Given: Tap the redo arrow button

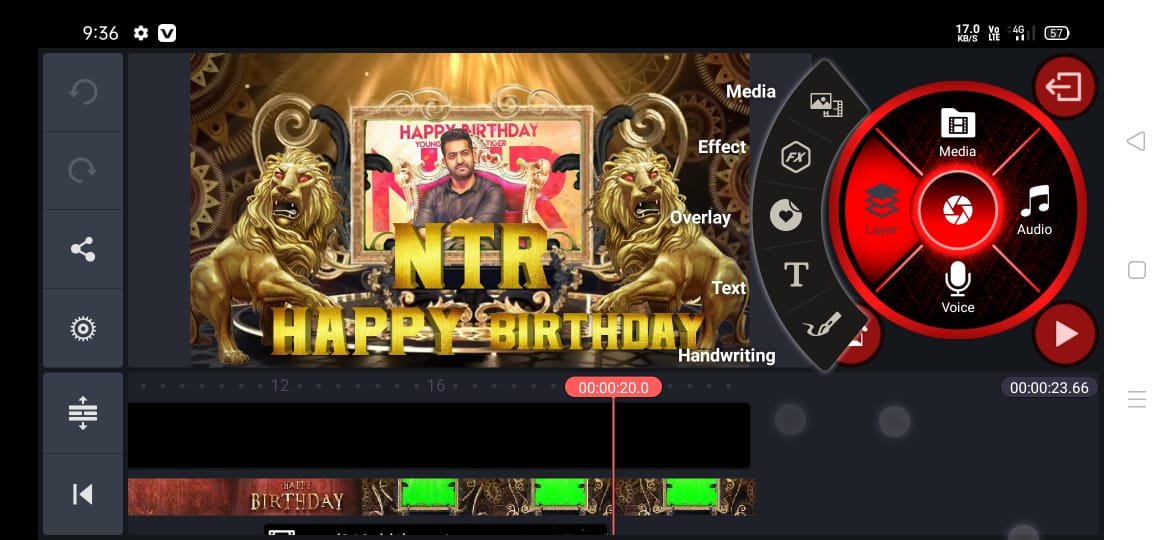Looking at the screenshot, I should (x=83, y=171).
